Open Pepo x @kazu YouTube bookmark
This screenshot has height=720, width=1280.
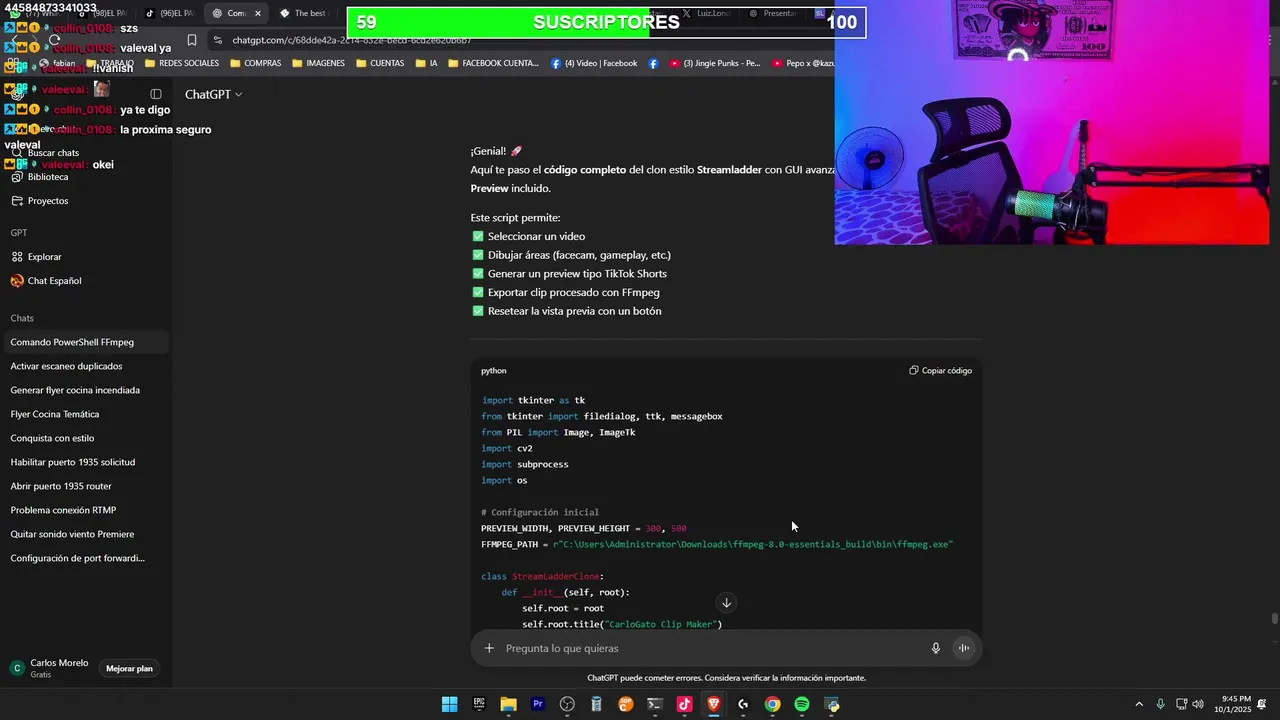tap(804, 63)
